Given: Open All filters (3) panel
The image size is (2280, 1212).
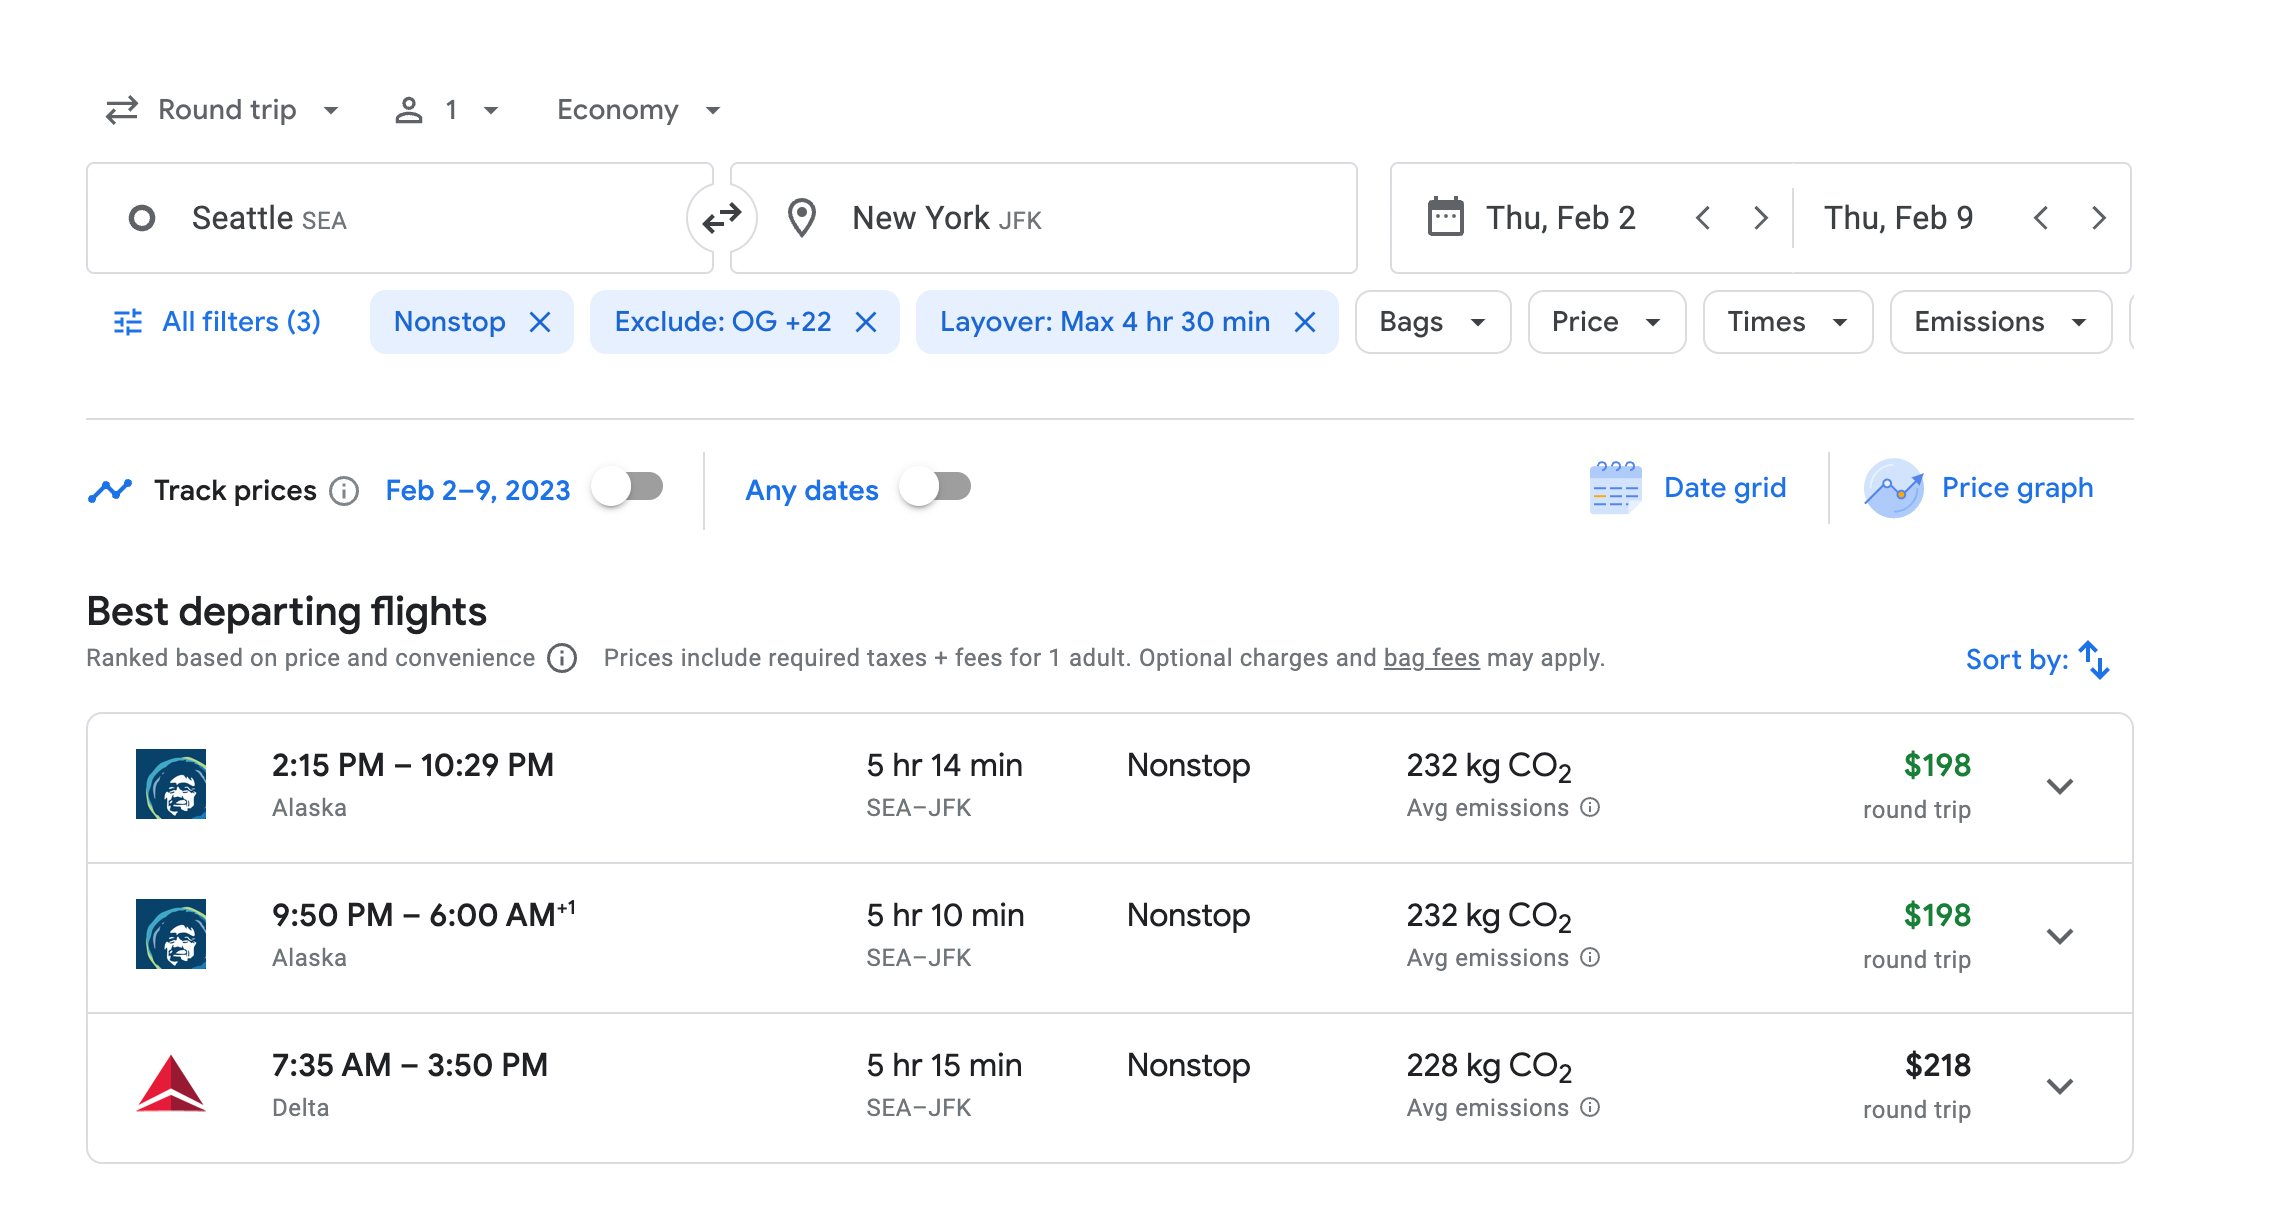Looking at the screenshot, I should pyautogui.click(x=218, y=322).
